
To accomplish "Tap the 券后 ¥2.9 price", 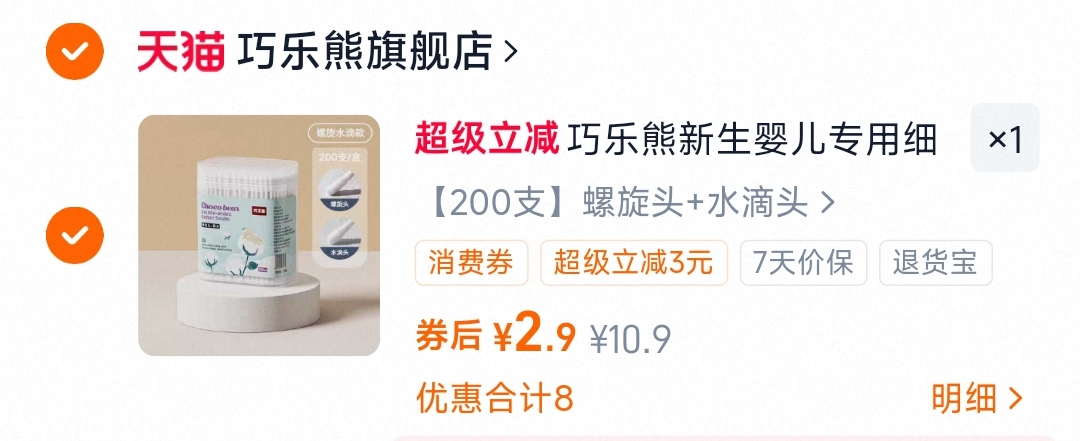I will 495,336.
